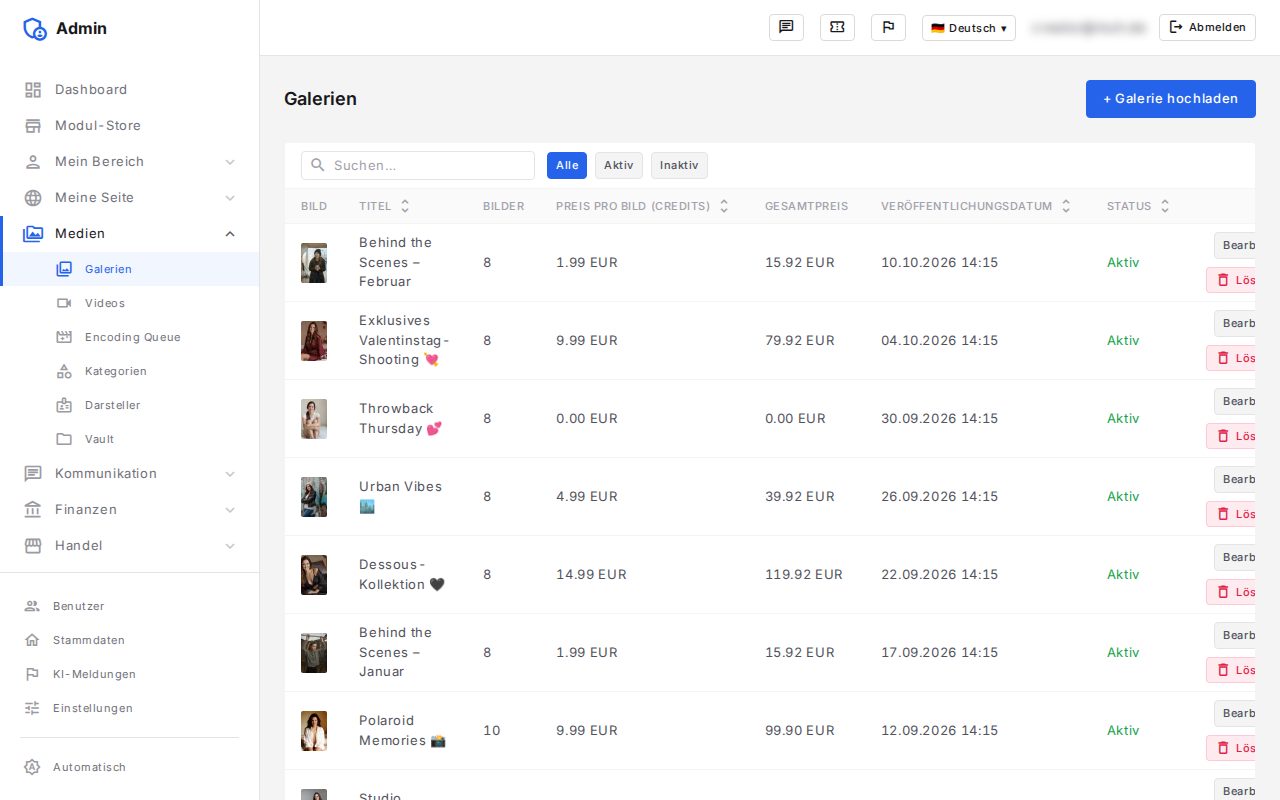
Task: Click the 119.92 EUR total price
Action: (804, 575)
